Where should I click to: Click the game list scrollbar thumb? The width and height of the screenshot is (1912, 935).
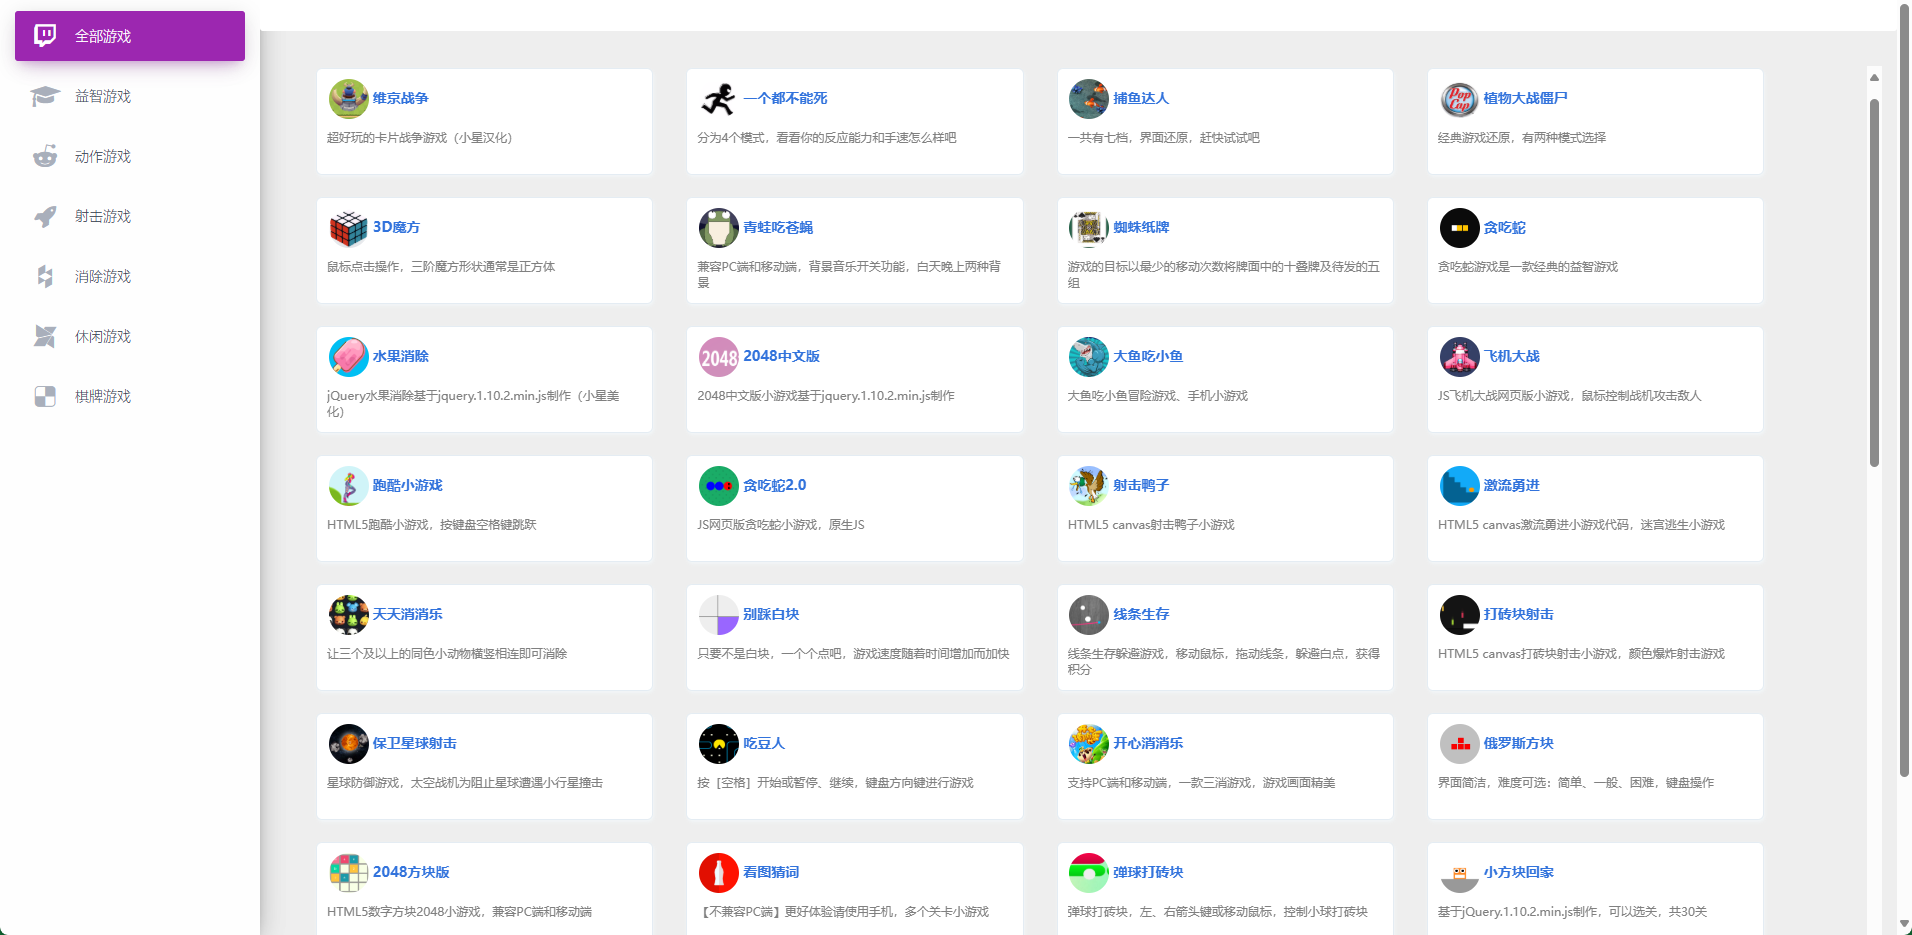[x=1874, y=283]
